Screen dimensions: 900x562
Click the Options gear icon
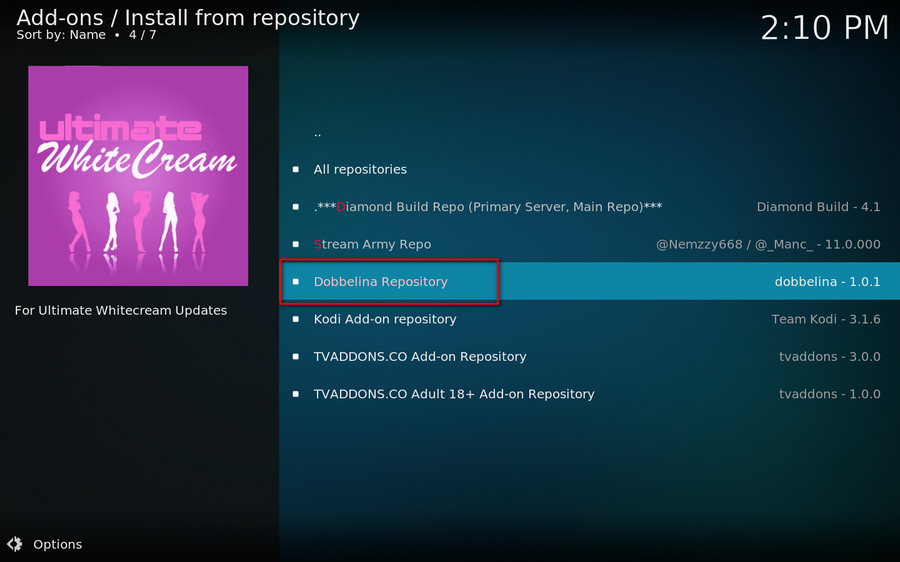coord(14,544)
